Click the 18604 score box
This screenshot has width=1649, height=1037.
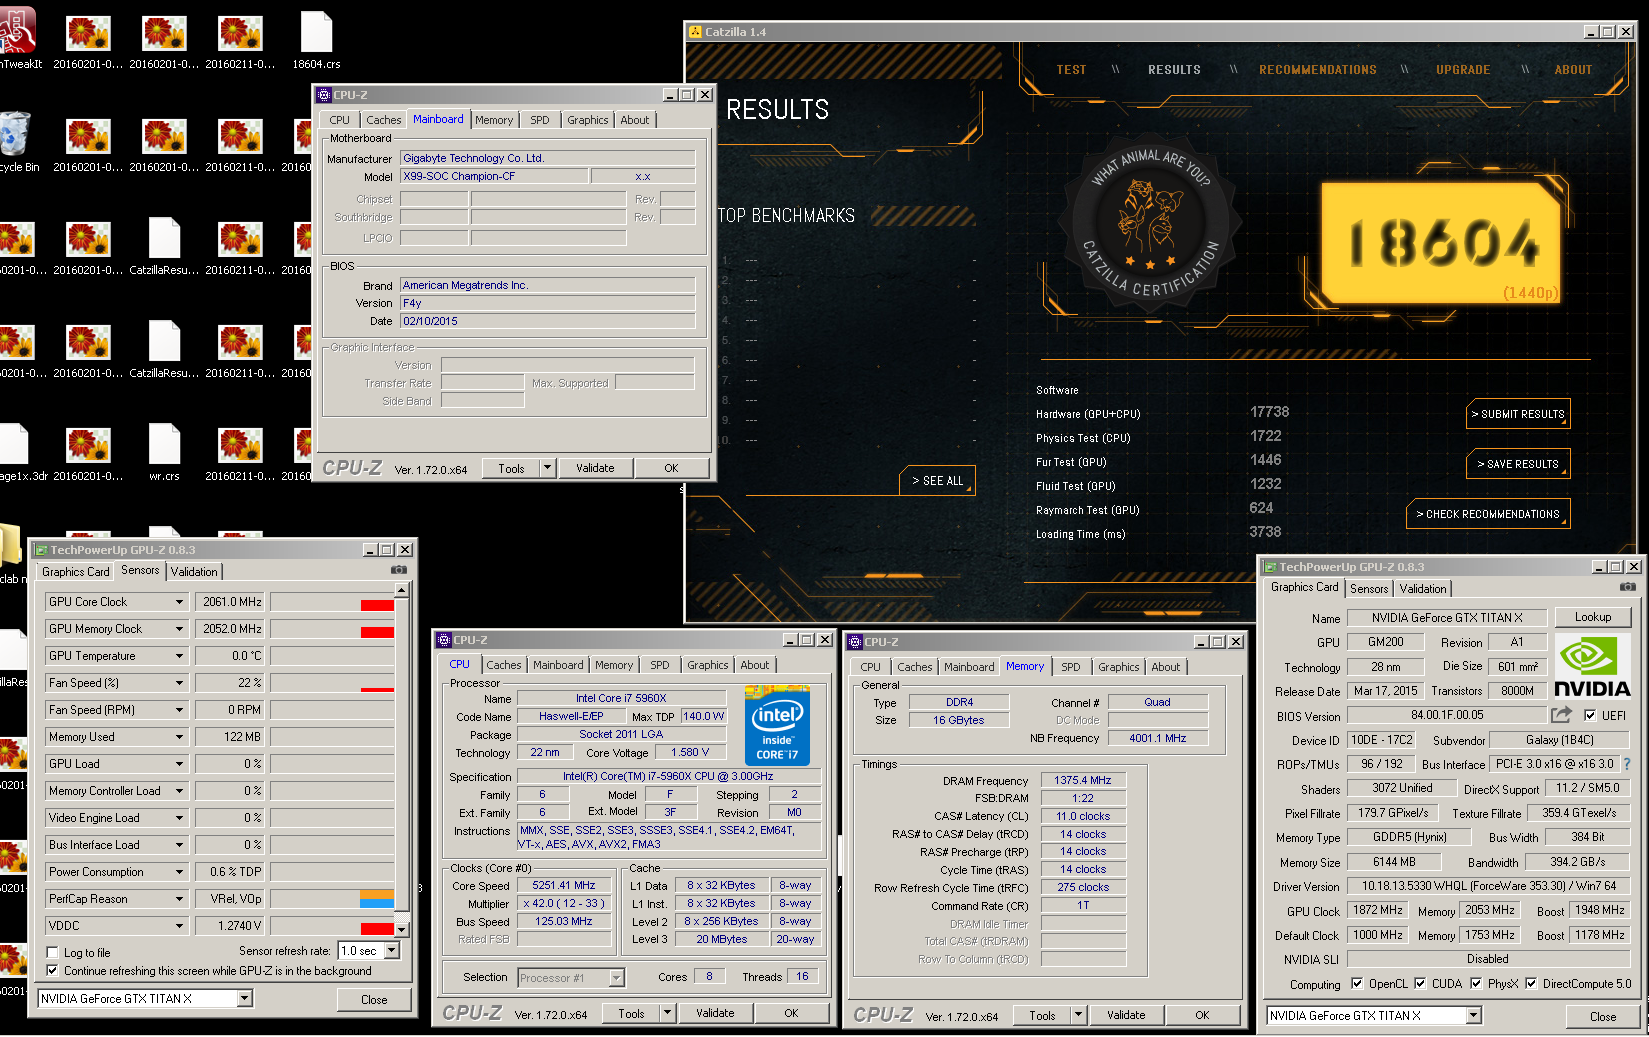[x=1442, y=244]
